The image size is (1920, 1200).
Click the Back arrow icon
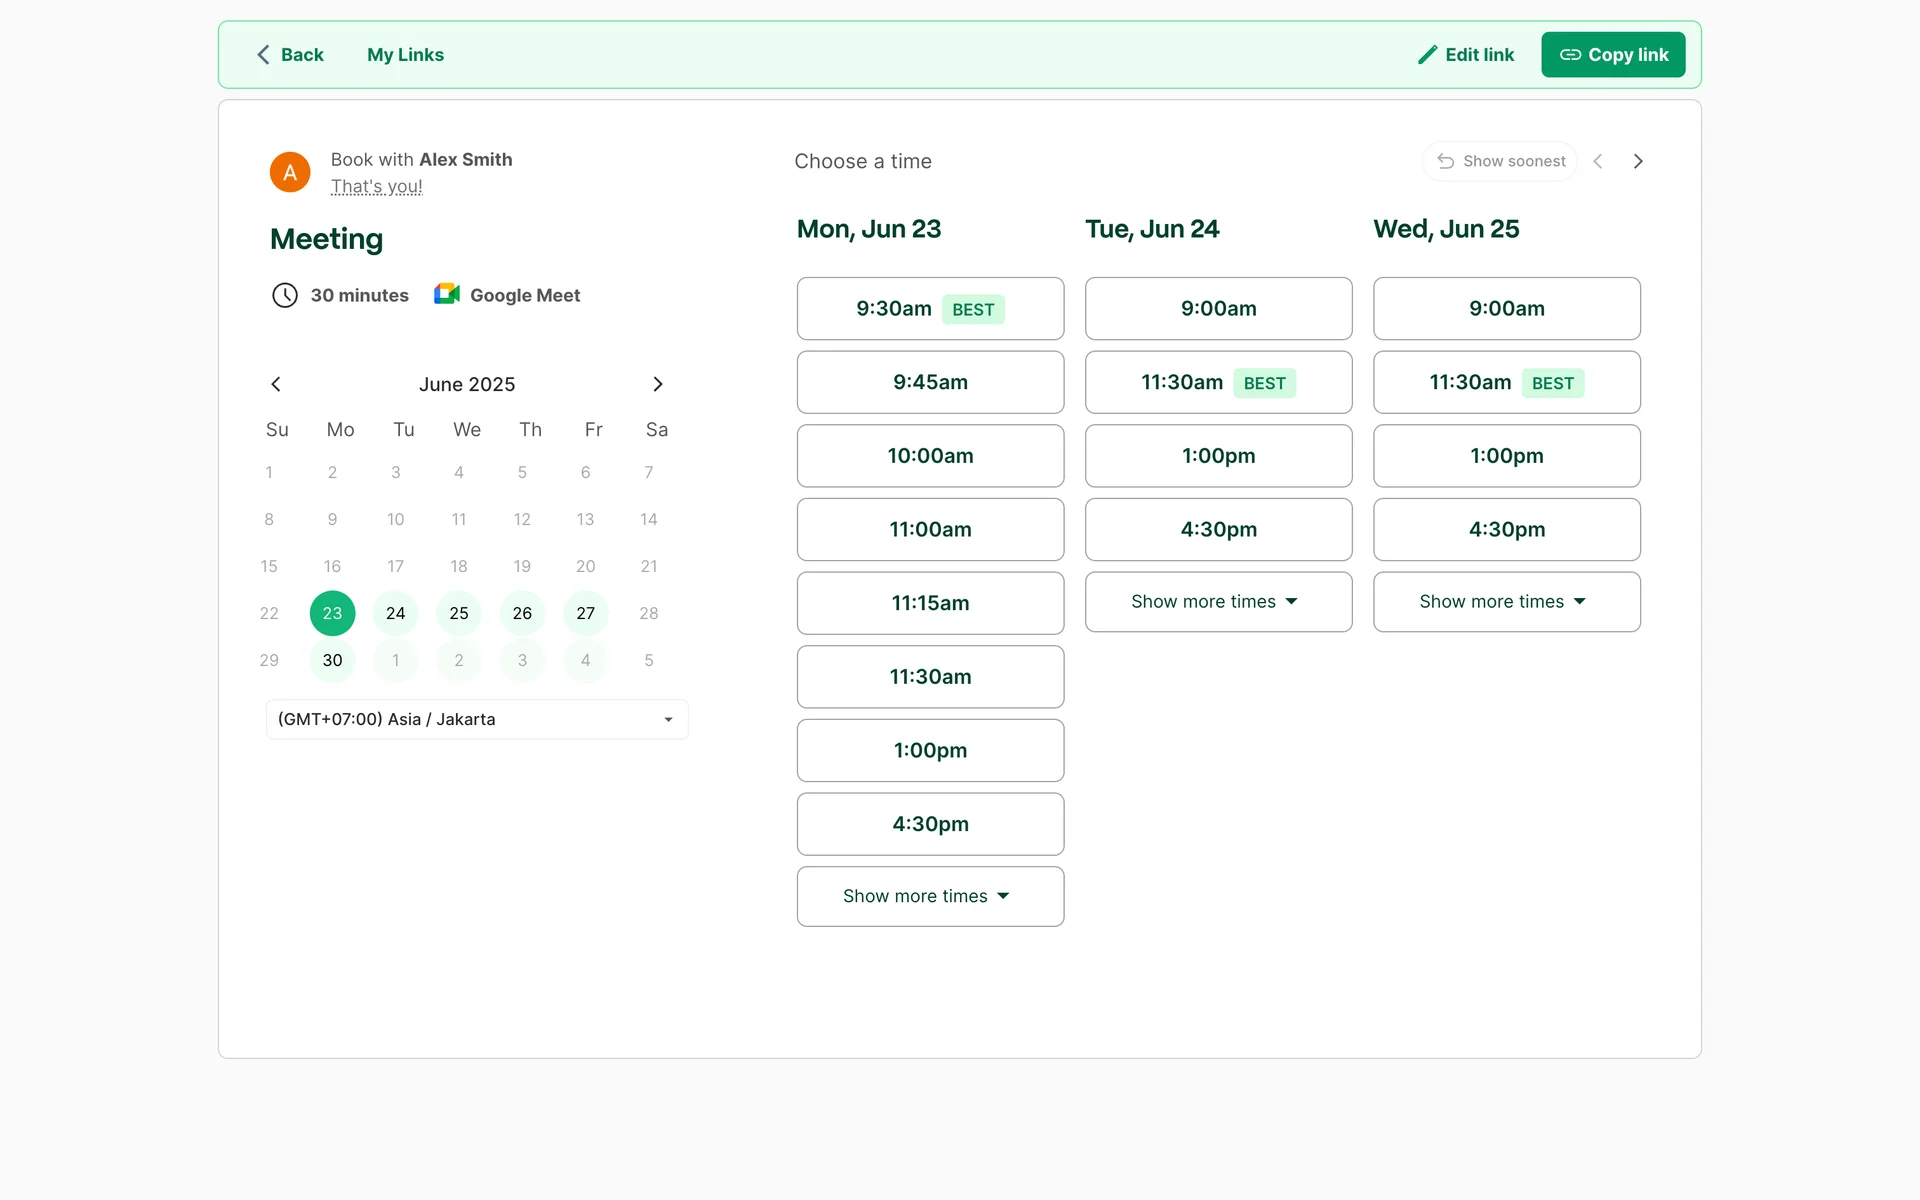[x=263, y=55]
